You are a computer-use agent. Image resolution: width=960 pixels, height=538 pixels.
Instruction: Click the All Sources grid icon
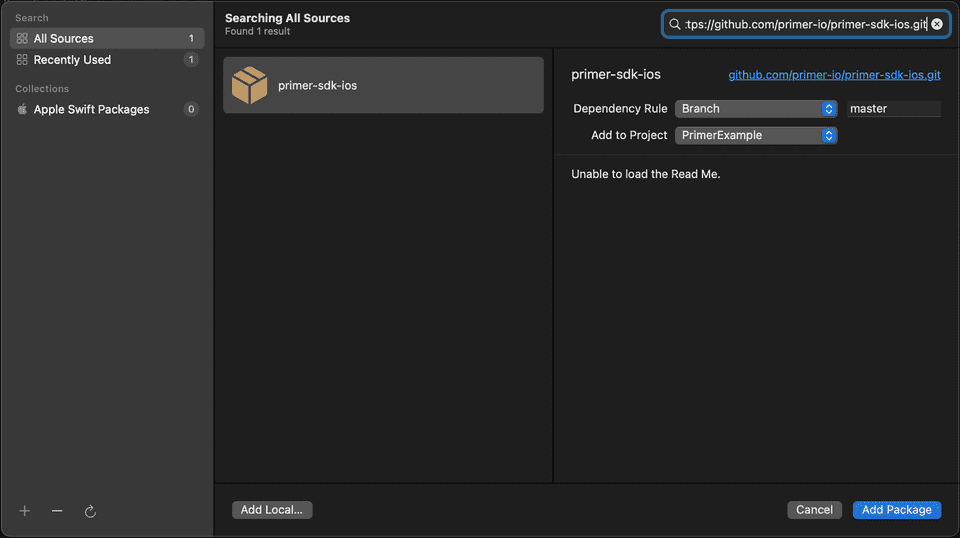coord(22,38)
